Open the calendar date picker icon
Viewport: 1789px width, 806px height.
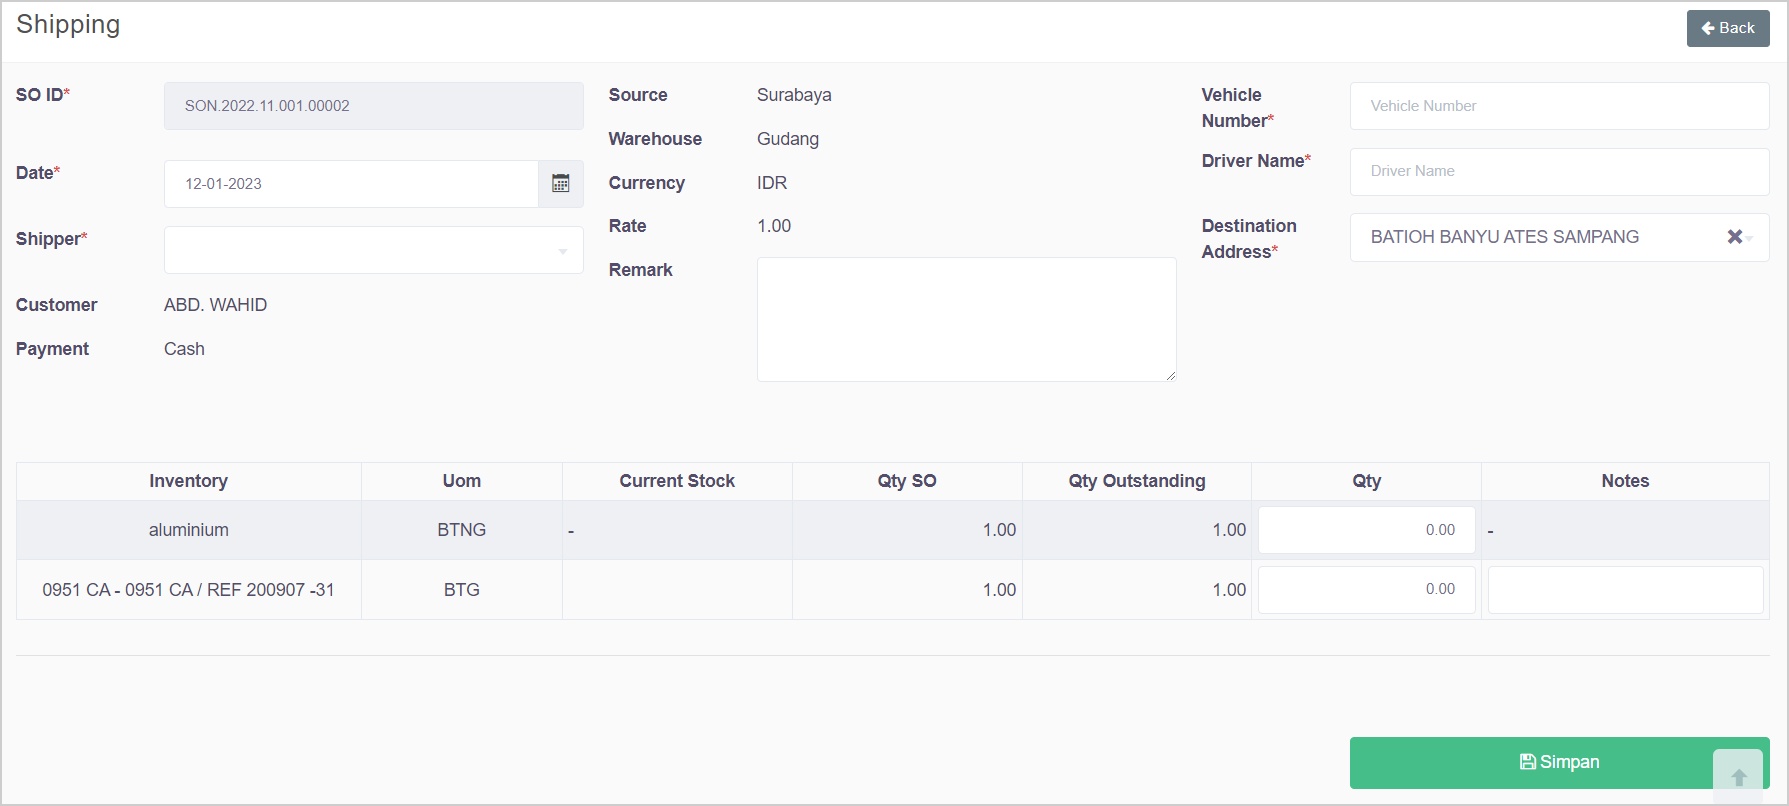coord(560,184)
